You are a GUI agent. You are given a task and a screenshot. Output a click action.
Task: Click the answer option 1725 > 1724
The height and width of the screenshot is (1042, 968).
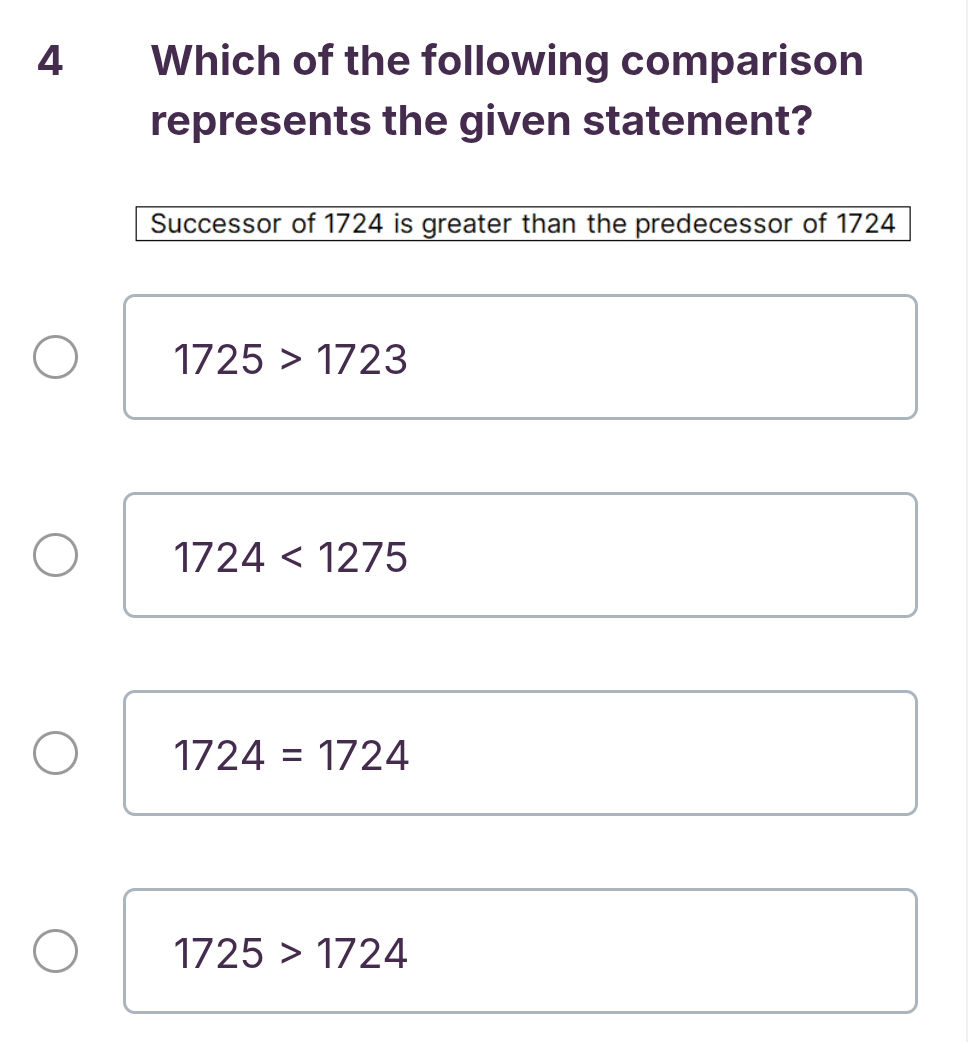click(x=520, y=951)
